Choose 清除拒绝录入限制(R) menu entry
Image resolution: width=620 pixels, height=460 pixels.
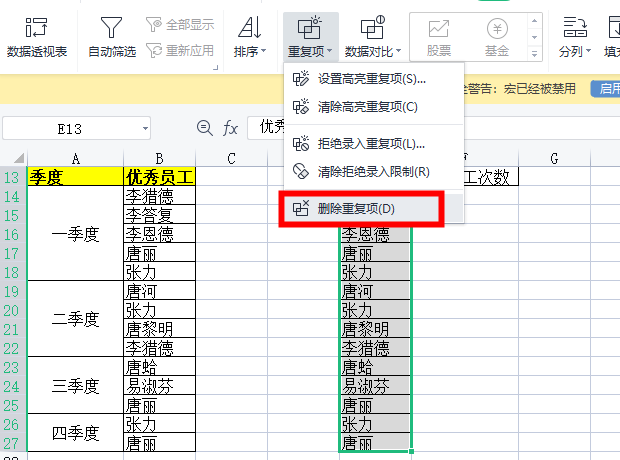373,172
